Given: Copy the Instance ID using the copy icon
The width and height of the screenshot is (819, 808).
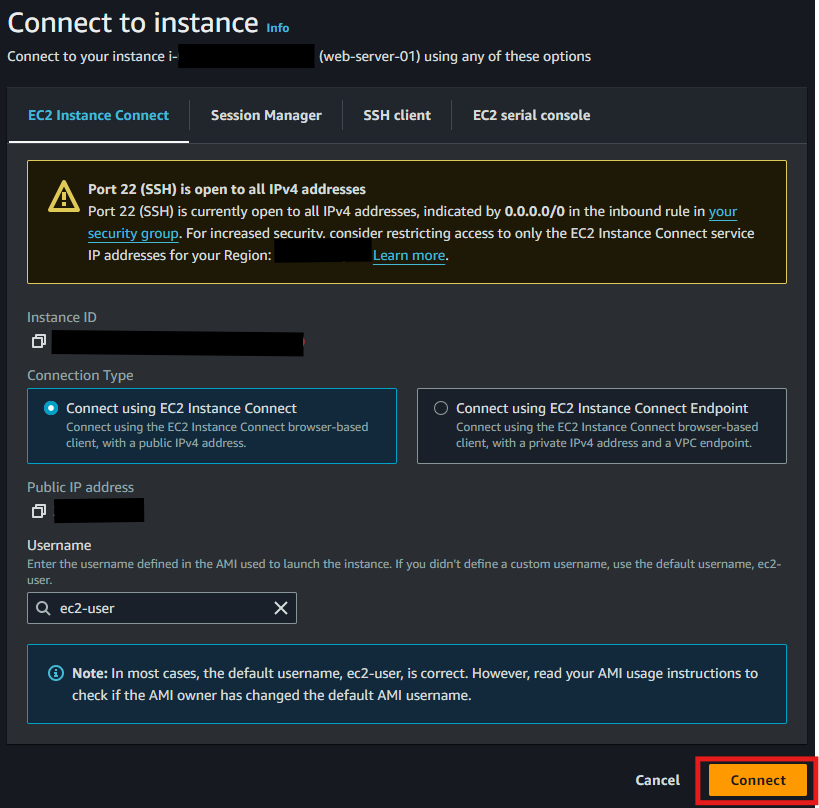Looking at the screenshot, I should coord(38,341).
